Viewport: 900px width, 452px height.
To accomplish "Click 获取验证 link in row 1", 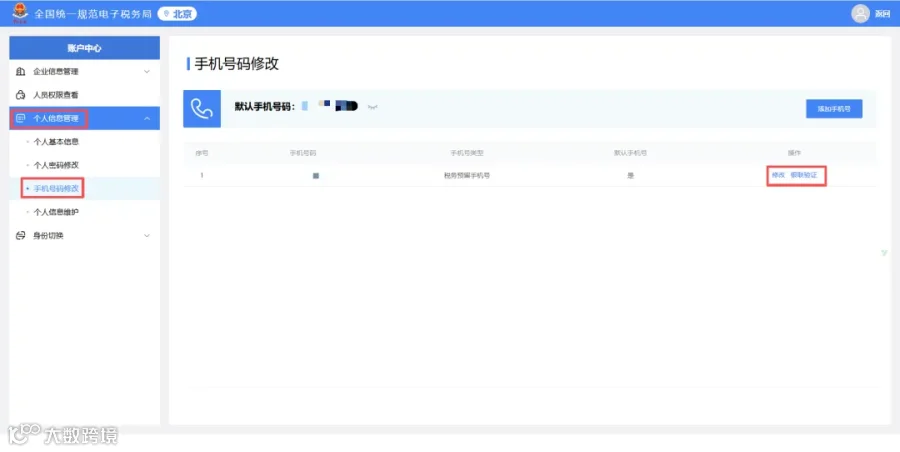I will 804,175.
